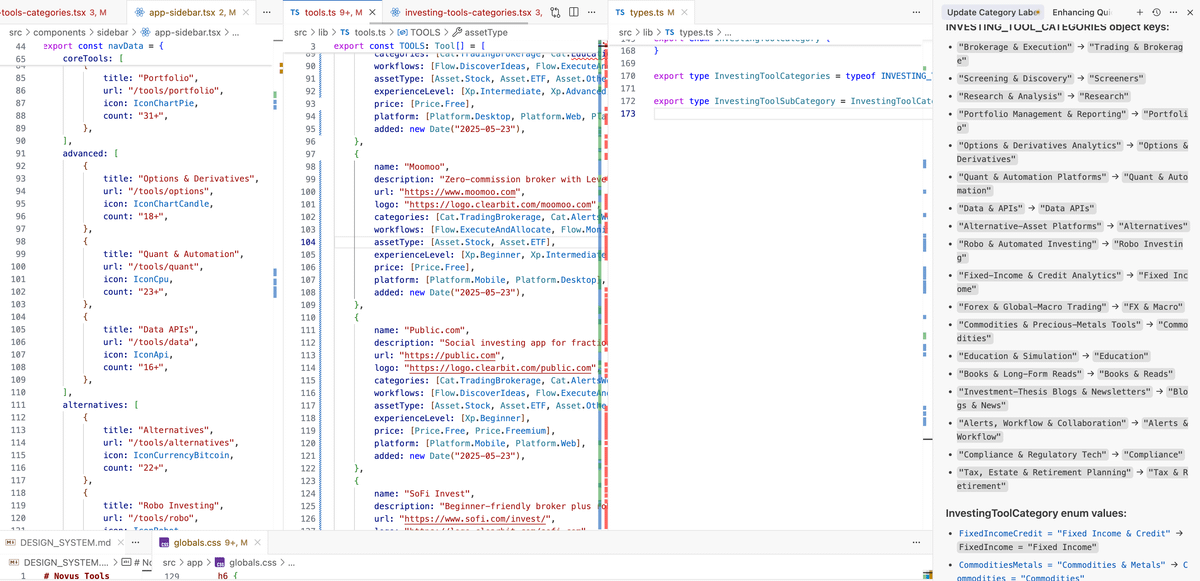Open the logo.clearbit.com/moomoo.com logo link
Screen dimensions: 1200x581
coord(499,205)
